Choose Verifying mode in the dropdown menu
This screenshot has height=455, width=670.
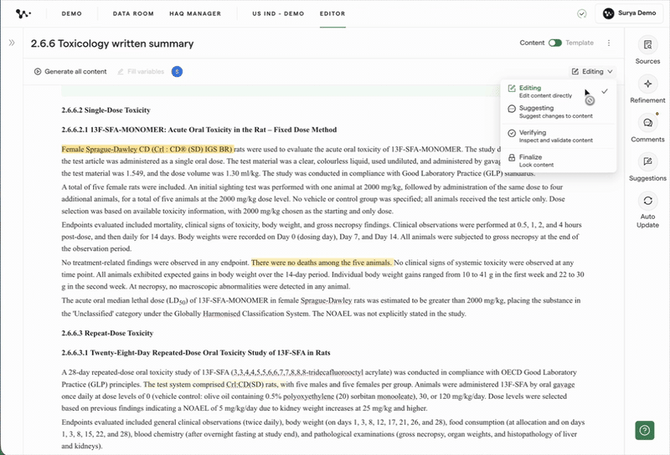pyautogui.click(x=558, y=136)
